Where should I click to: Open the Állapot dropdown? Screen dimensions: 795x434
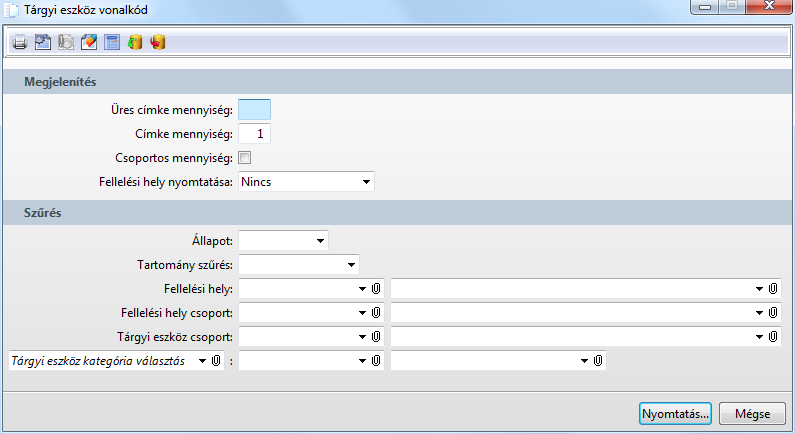pyautogui.click(x=283, y=240)
